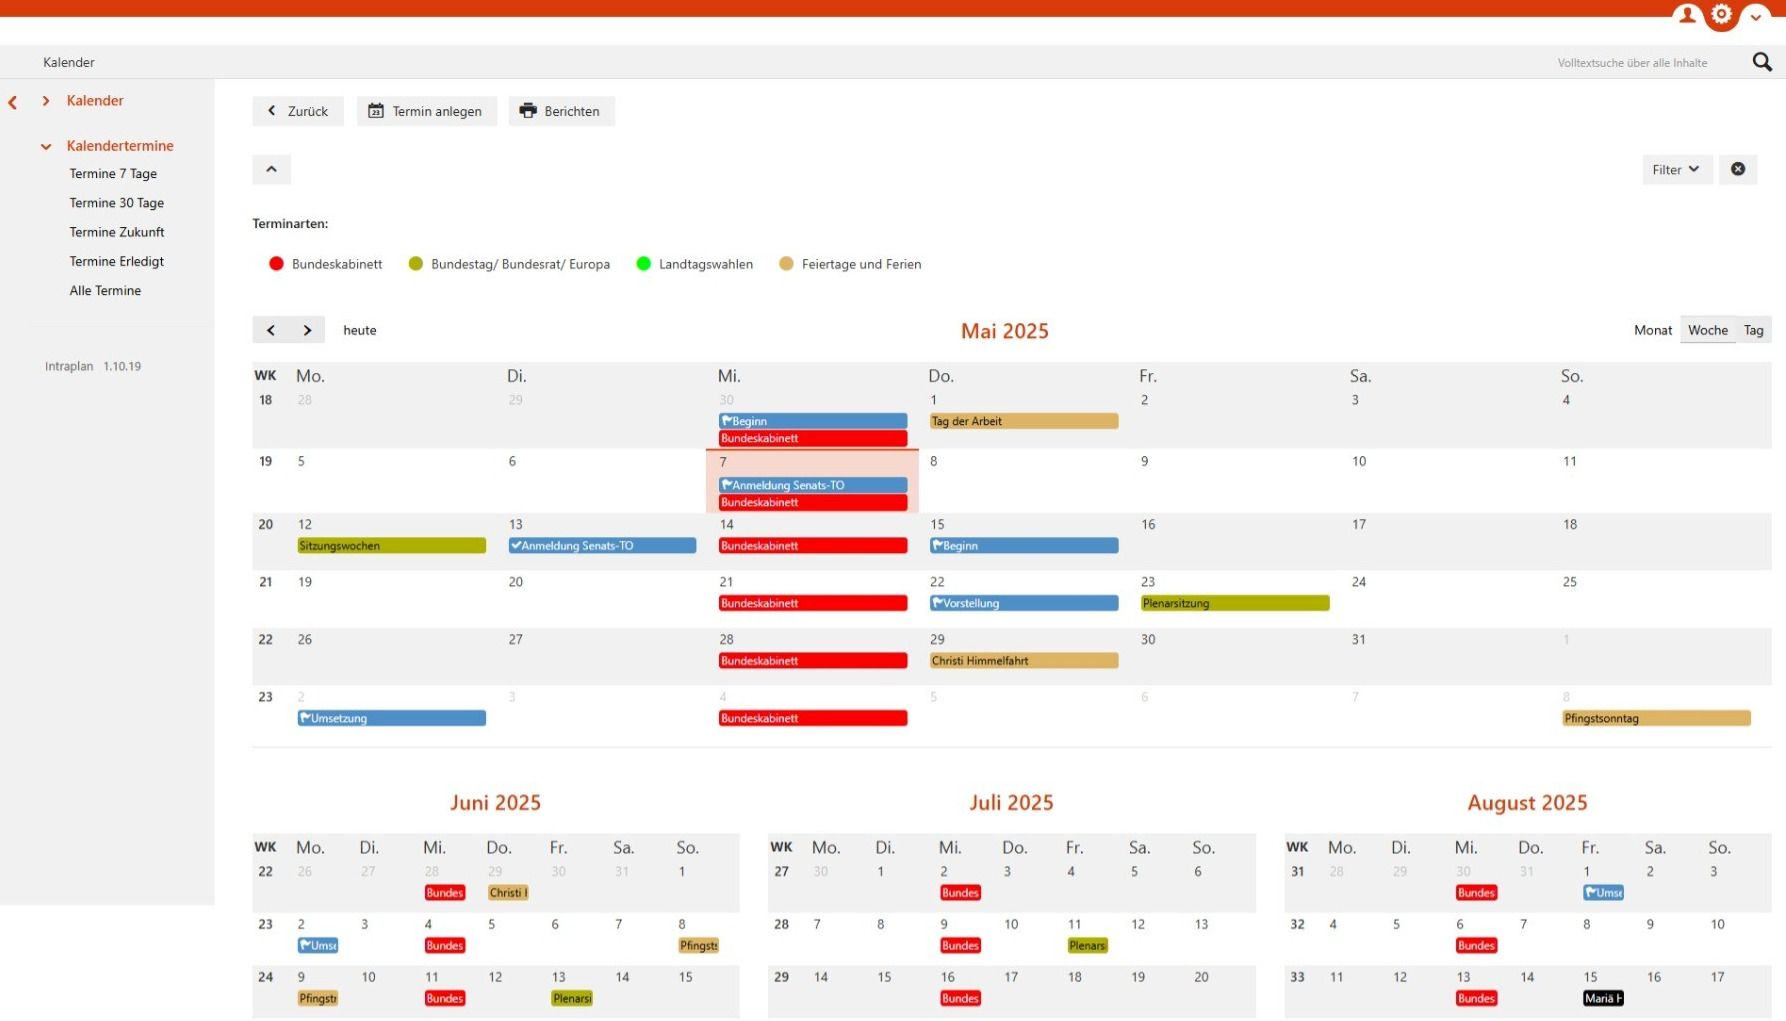Click the Berichten printer button
This screenshot has width=1786, height=1021.
click(x=561, y=111)
